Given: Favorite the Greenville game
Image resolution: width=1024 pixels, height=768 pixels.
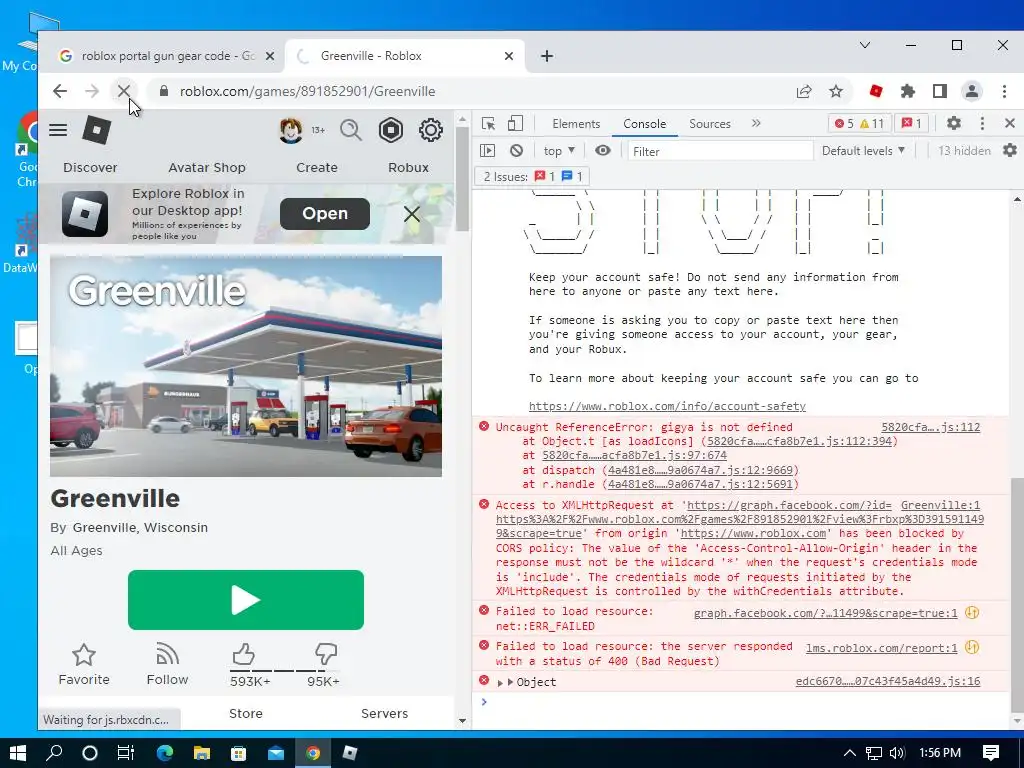Looking at the screenshot, I should point(84,665).
